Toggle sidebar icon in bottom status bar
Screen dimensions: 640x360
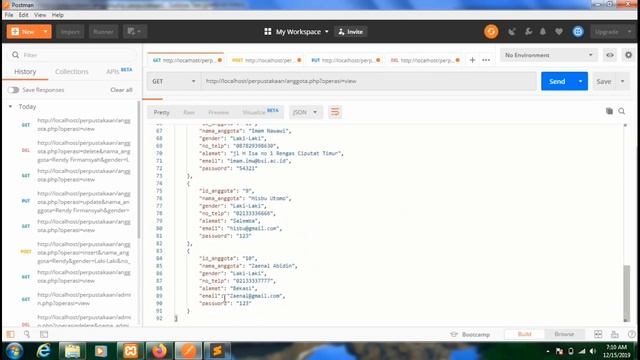pyautogui.click(x=11, y=334)
